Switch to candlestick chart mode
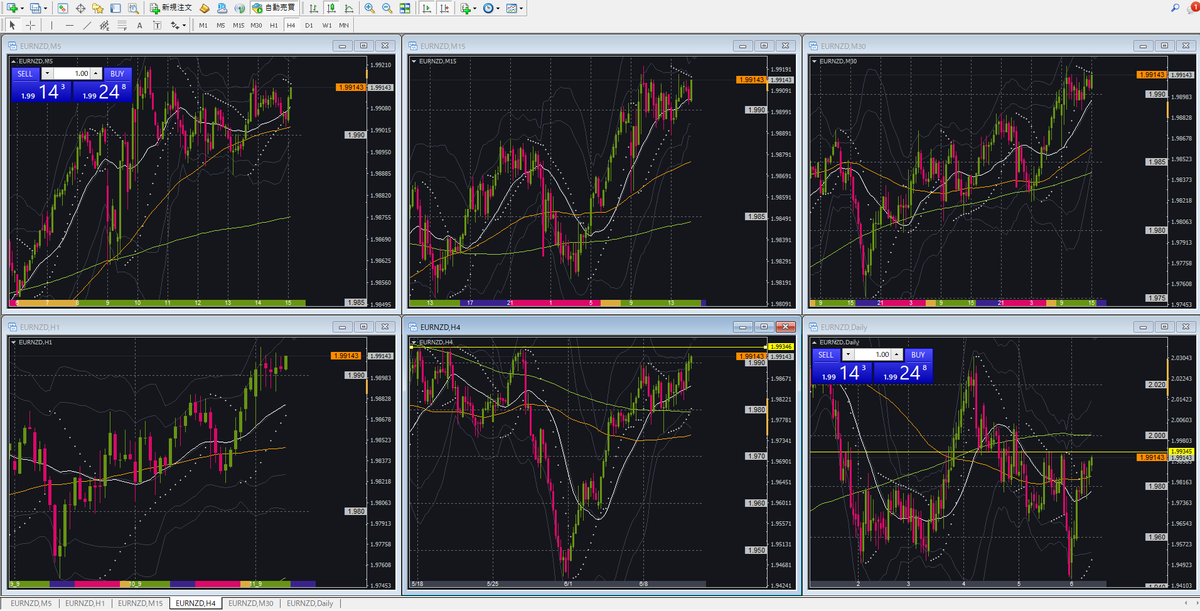The image size is (1200, 611). click(x=330, y=8)
